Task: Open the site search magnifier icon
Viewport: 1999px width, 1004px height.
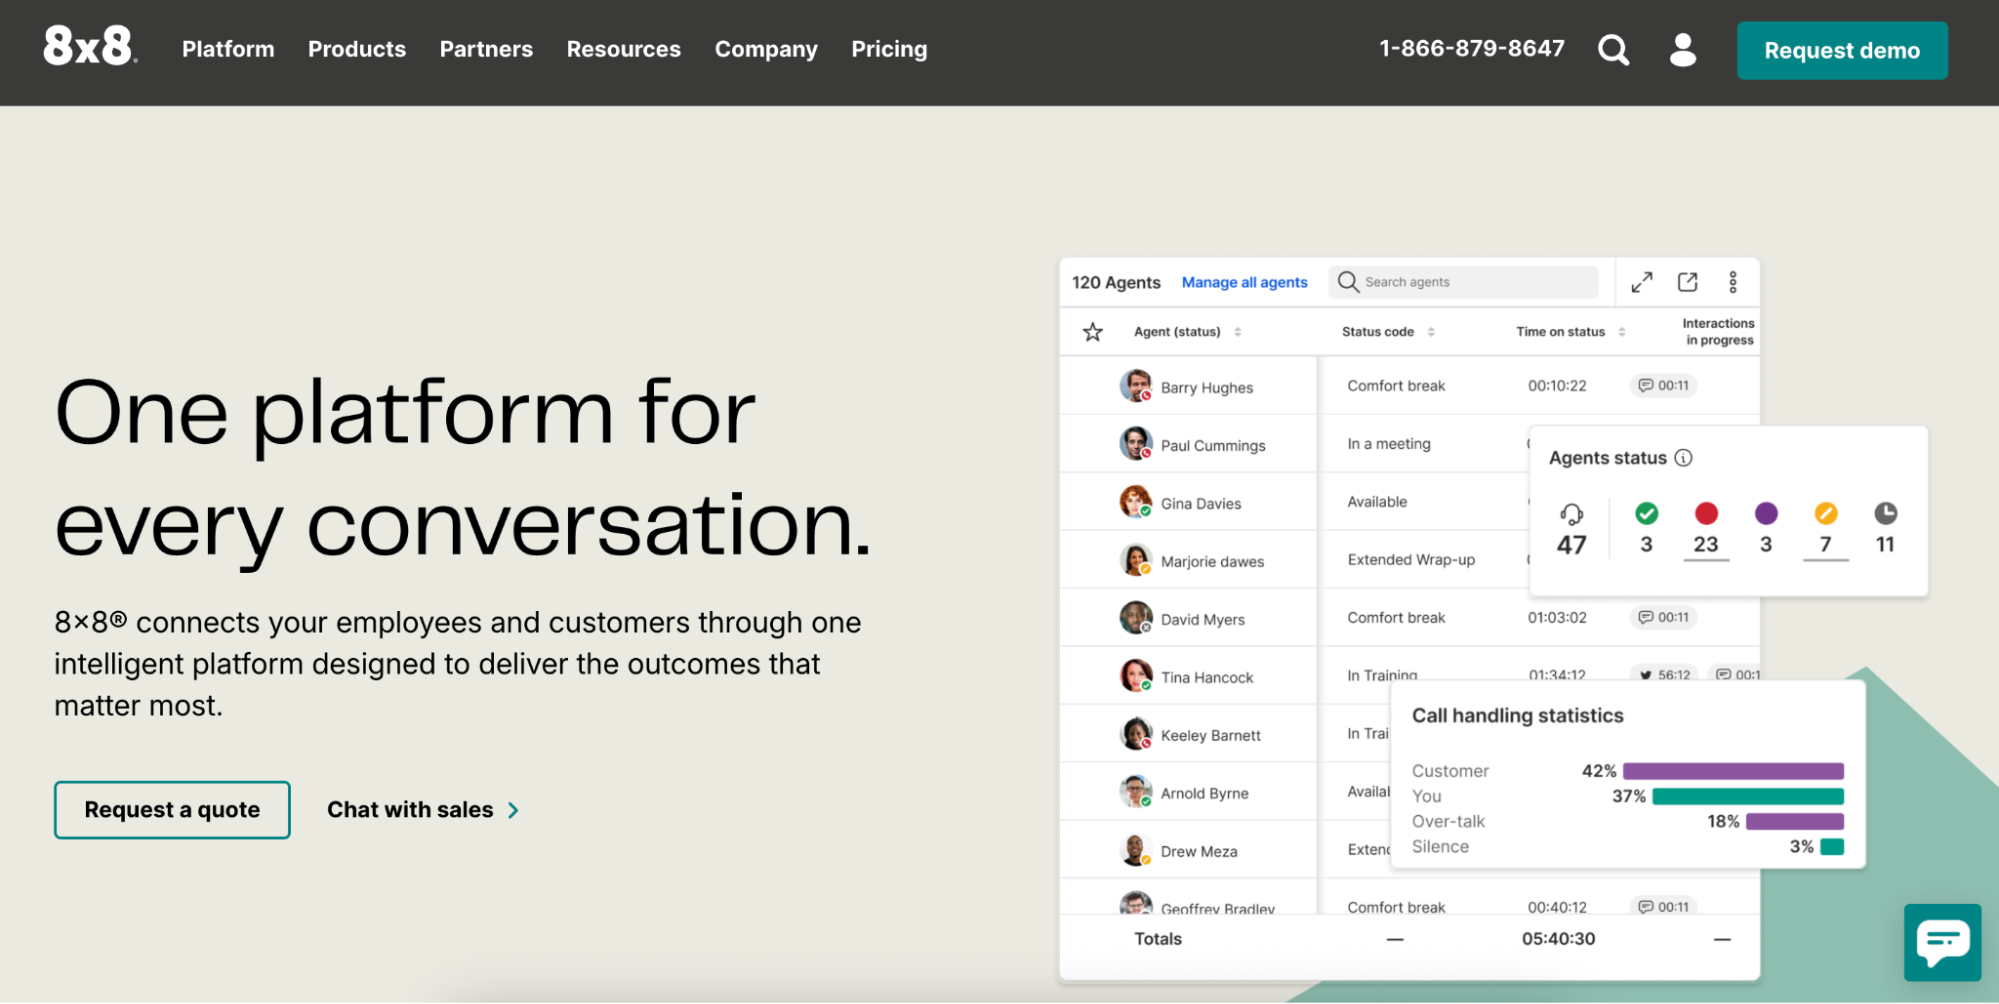Action: pyautogui.click(x=1613, y=49)
